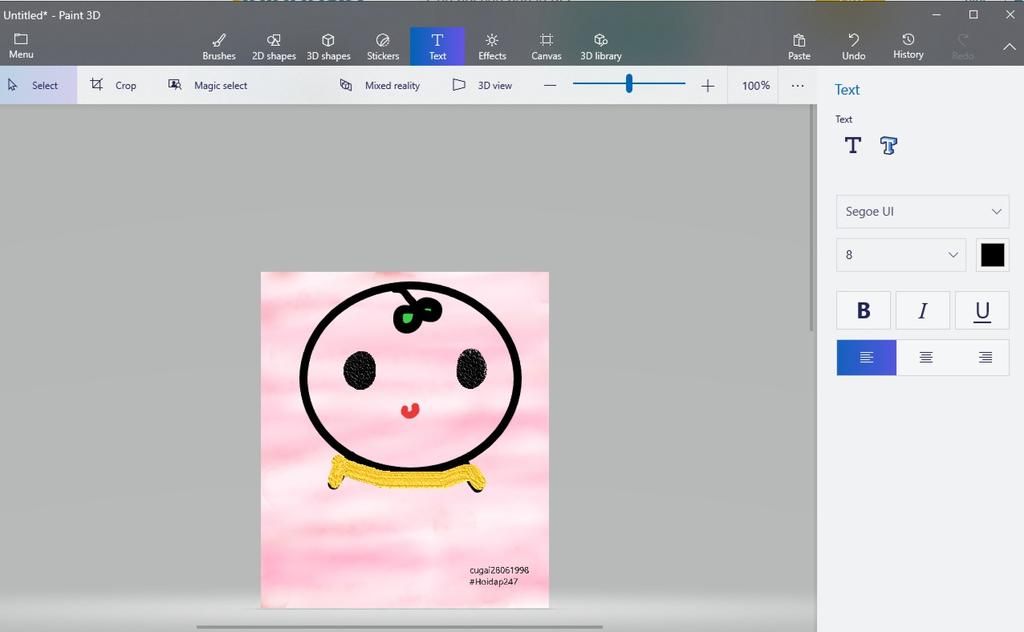
Task: Open 2D shapes tools
Action: (x=274, y=47)
